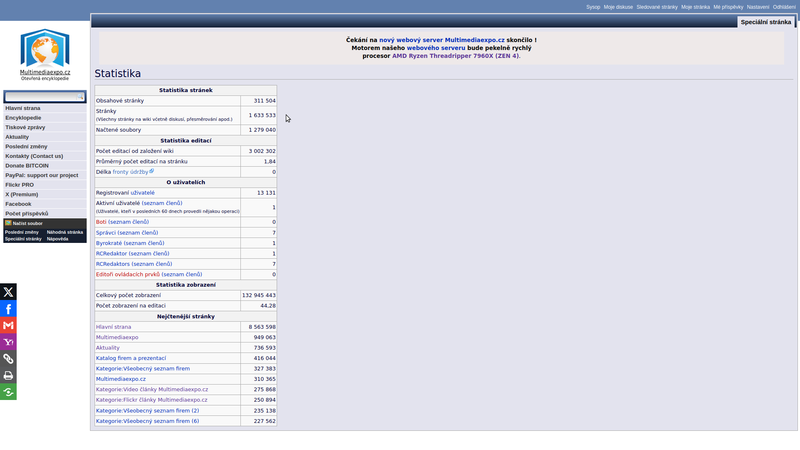Open the Speciální stránka tab
800x450 pixels.
point(767,21)
